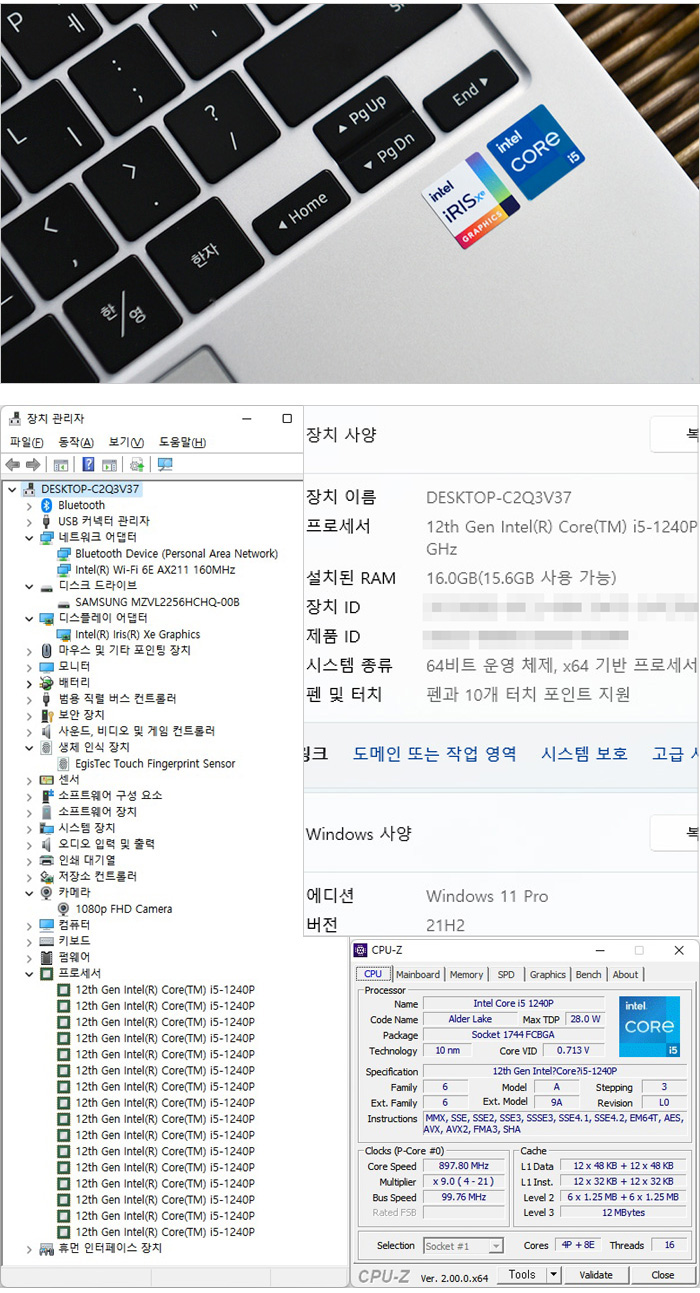Open the 시스템 보호 link
This screenshot has height=1293, width=700.
584,754
